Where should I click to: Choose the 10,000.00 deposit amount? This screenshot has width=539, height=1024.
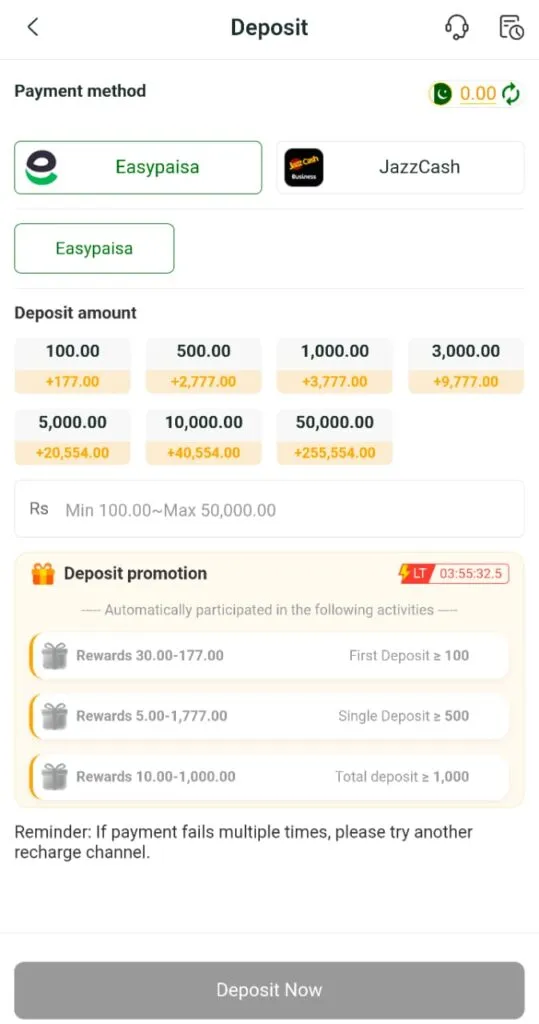204,437
